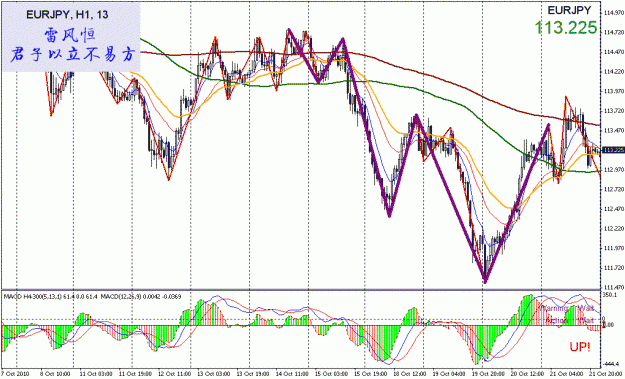Click the 'Action: Wait' indicator text
Image resolution: width=625 pixels, height=379 pixels.
click(x=570, y=320)
